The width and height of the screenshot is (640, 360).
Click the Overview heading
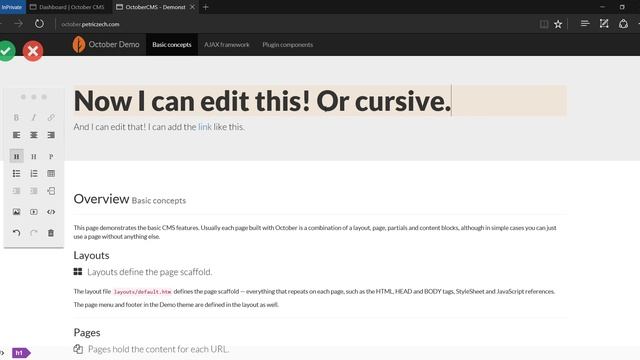tap(101, 199)
